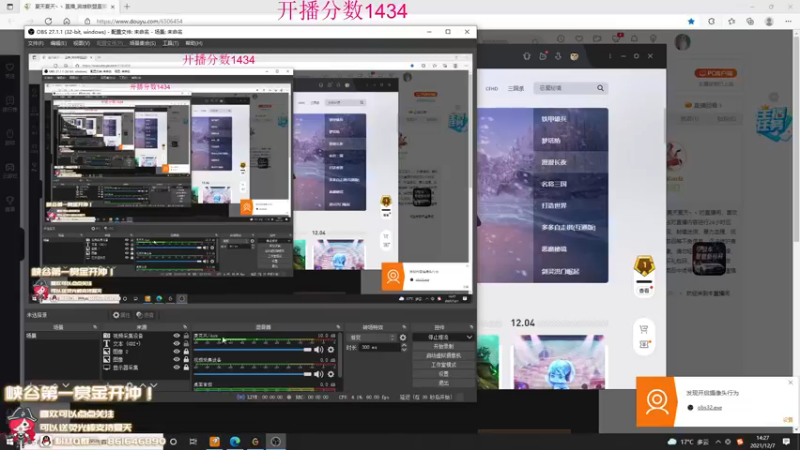Open Edge collections icon
Screen dimensions: 800x450
(750, 21)
